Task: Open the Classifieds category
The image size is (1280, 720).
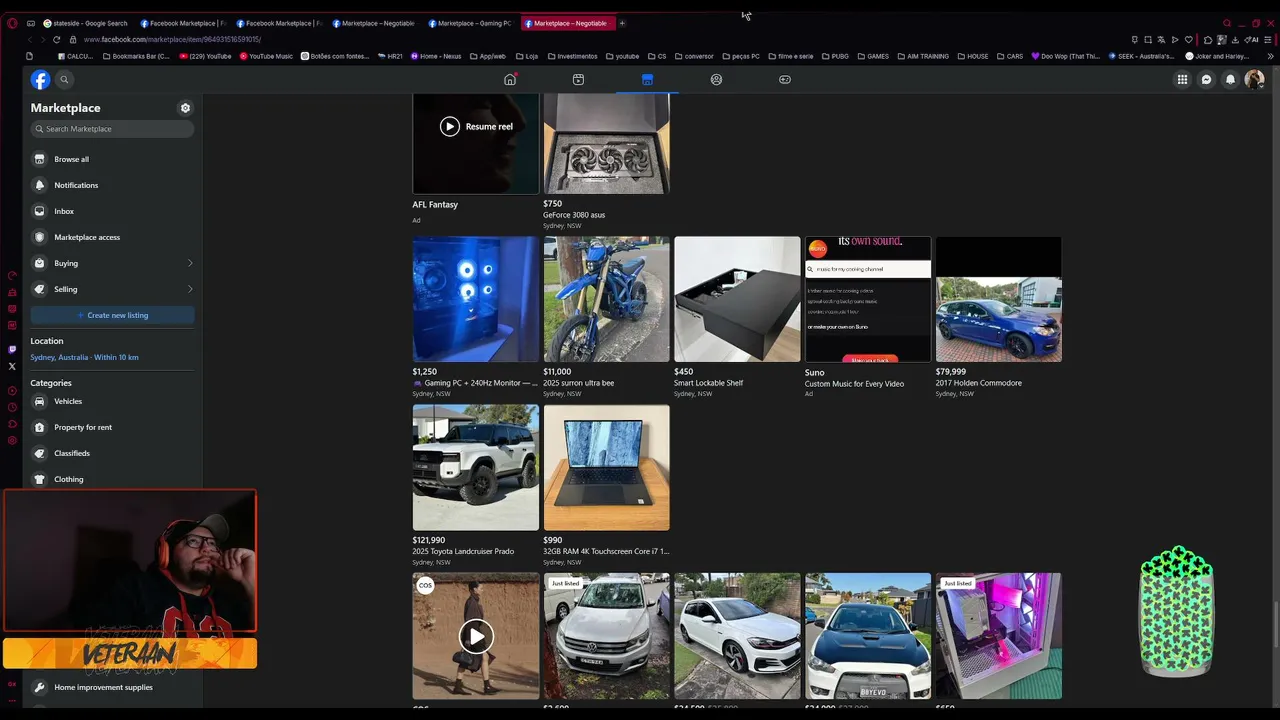Action: tap(112, 453)
